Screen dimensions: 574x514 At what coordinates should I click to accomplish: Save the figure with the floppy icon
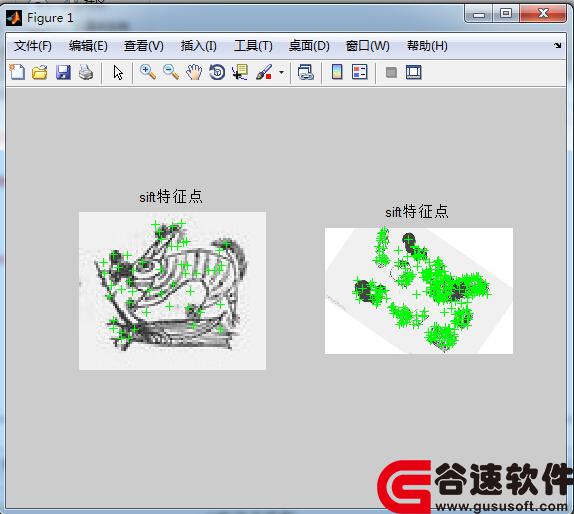pos(63,72)
